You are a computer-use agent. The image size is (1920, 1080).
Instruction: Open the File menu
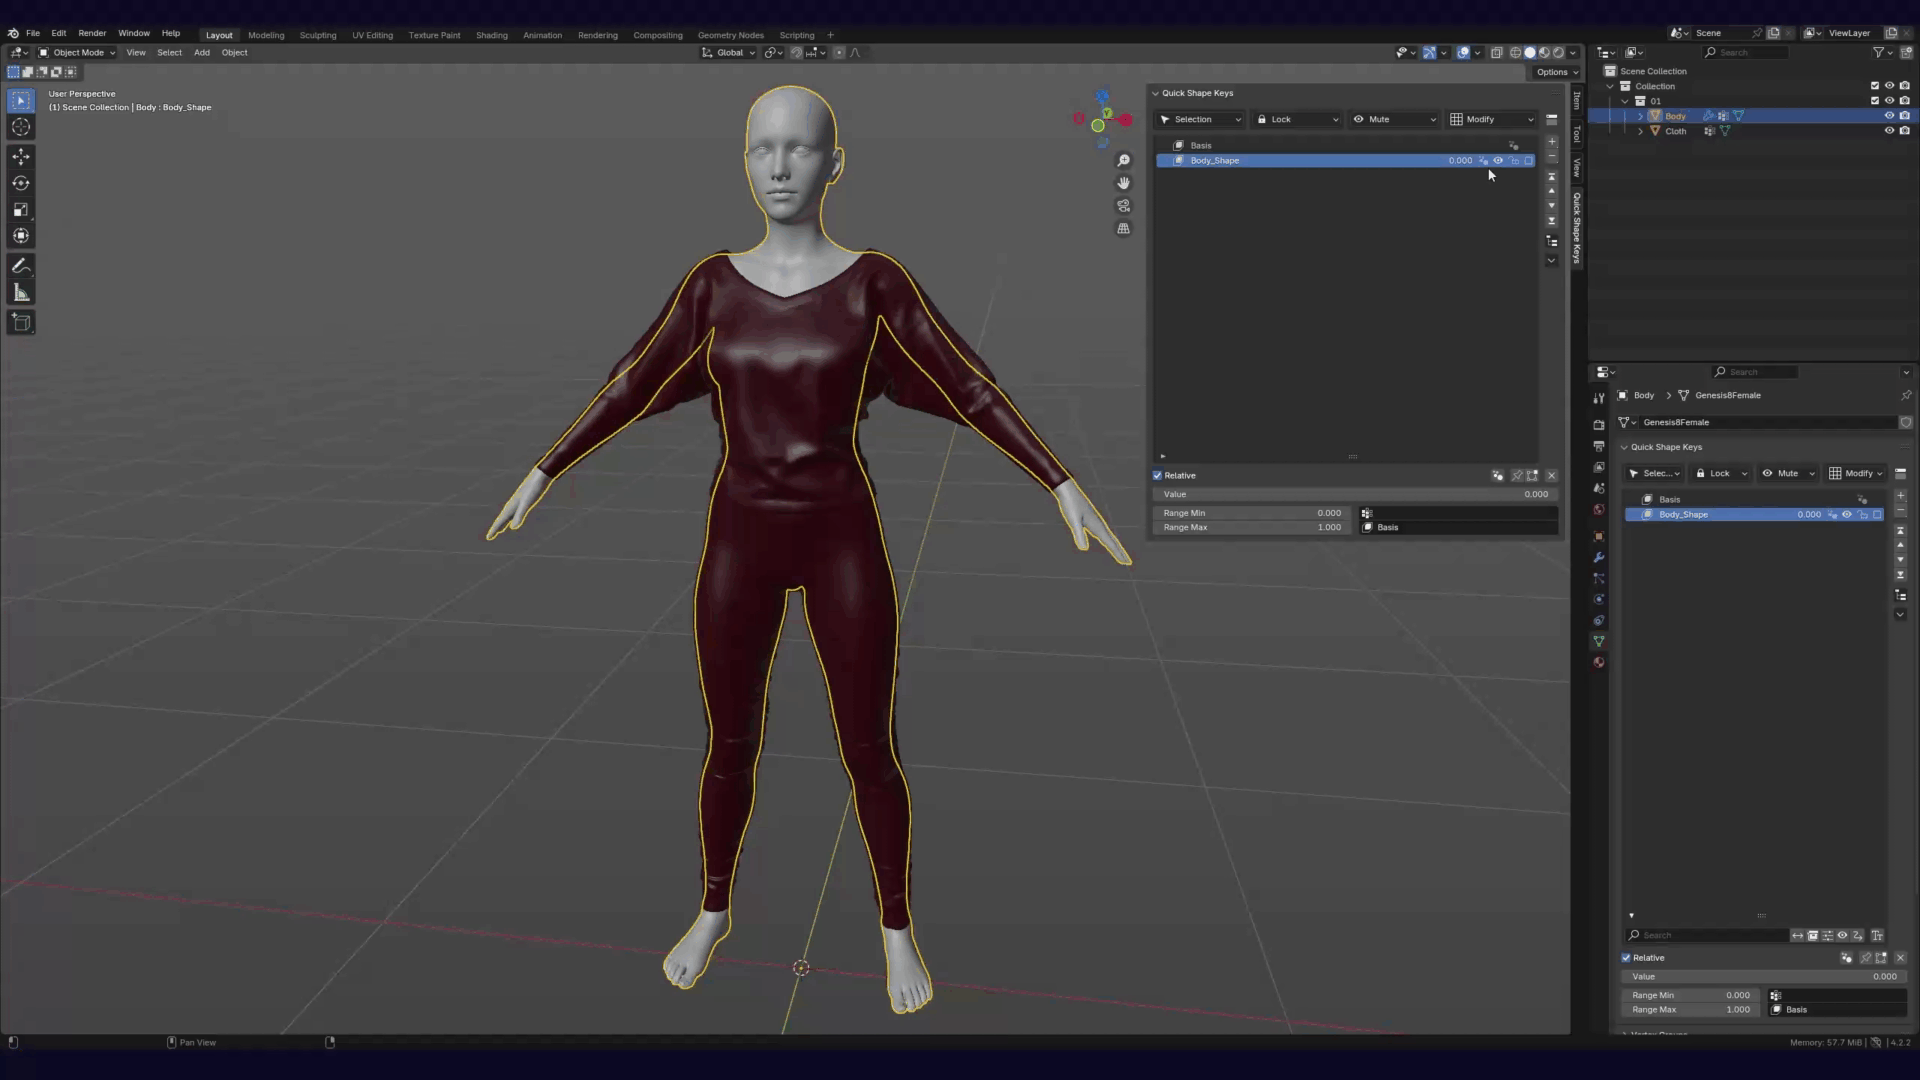tap(33, 33)
